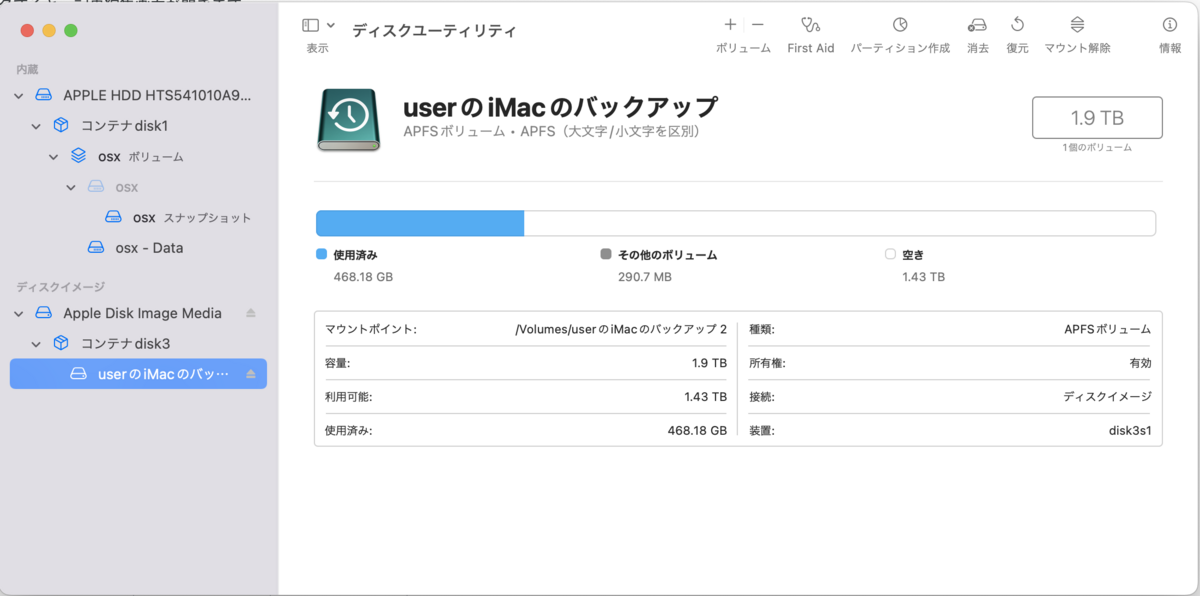Image resolution: width=1200 pixels, height=596 pixels.
Task: Click the 1.9 TB capacity box
Action: (x=1097, y=117)
